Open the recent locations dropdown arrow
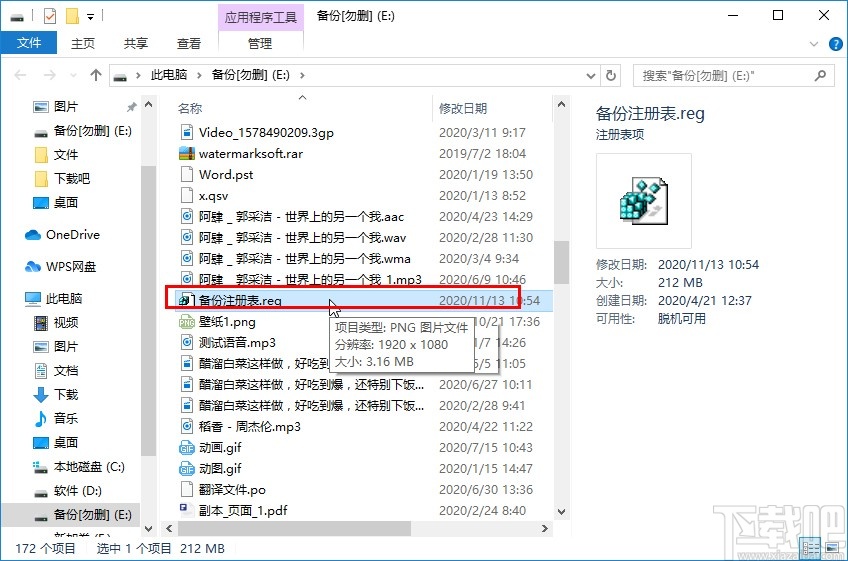848x561 pixels. [x=74, y=76]
